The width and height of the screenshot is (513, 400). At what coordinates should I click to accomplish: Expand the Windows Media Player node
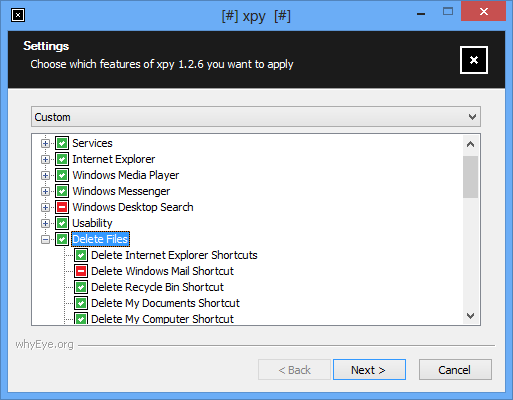45,176
